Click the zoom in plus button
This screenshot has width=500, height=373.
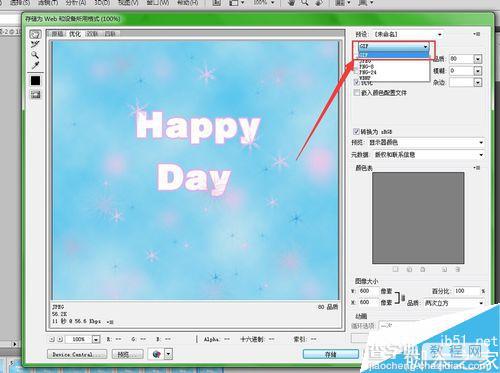click(60, 339)
